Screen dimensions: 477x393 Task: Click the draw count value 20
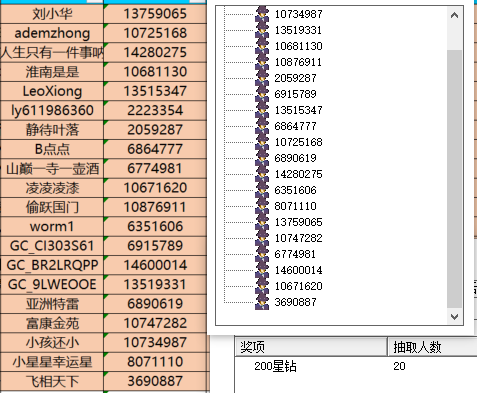tap(399, 366)
